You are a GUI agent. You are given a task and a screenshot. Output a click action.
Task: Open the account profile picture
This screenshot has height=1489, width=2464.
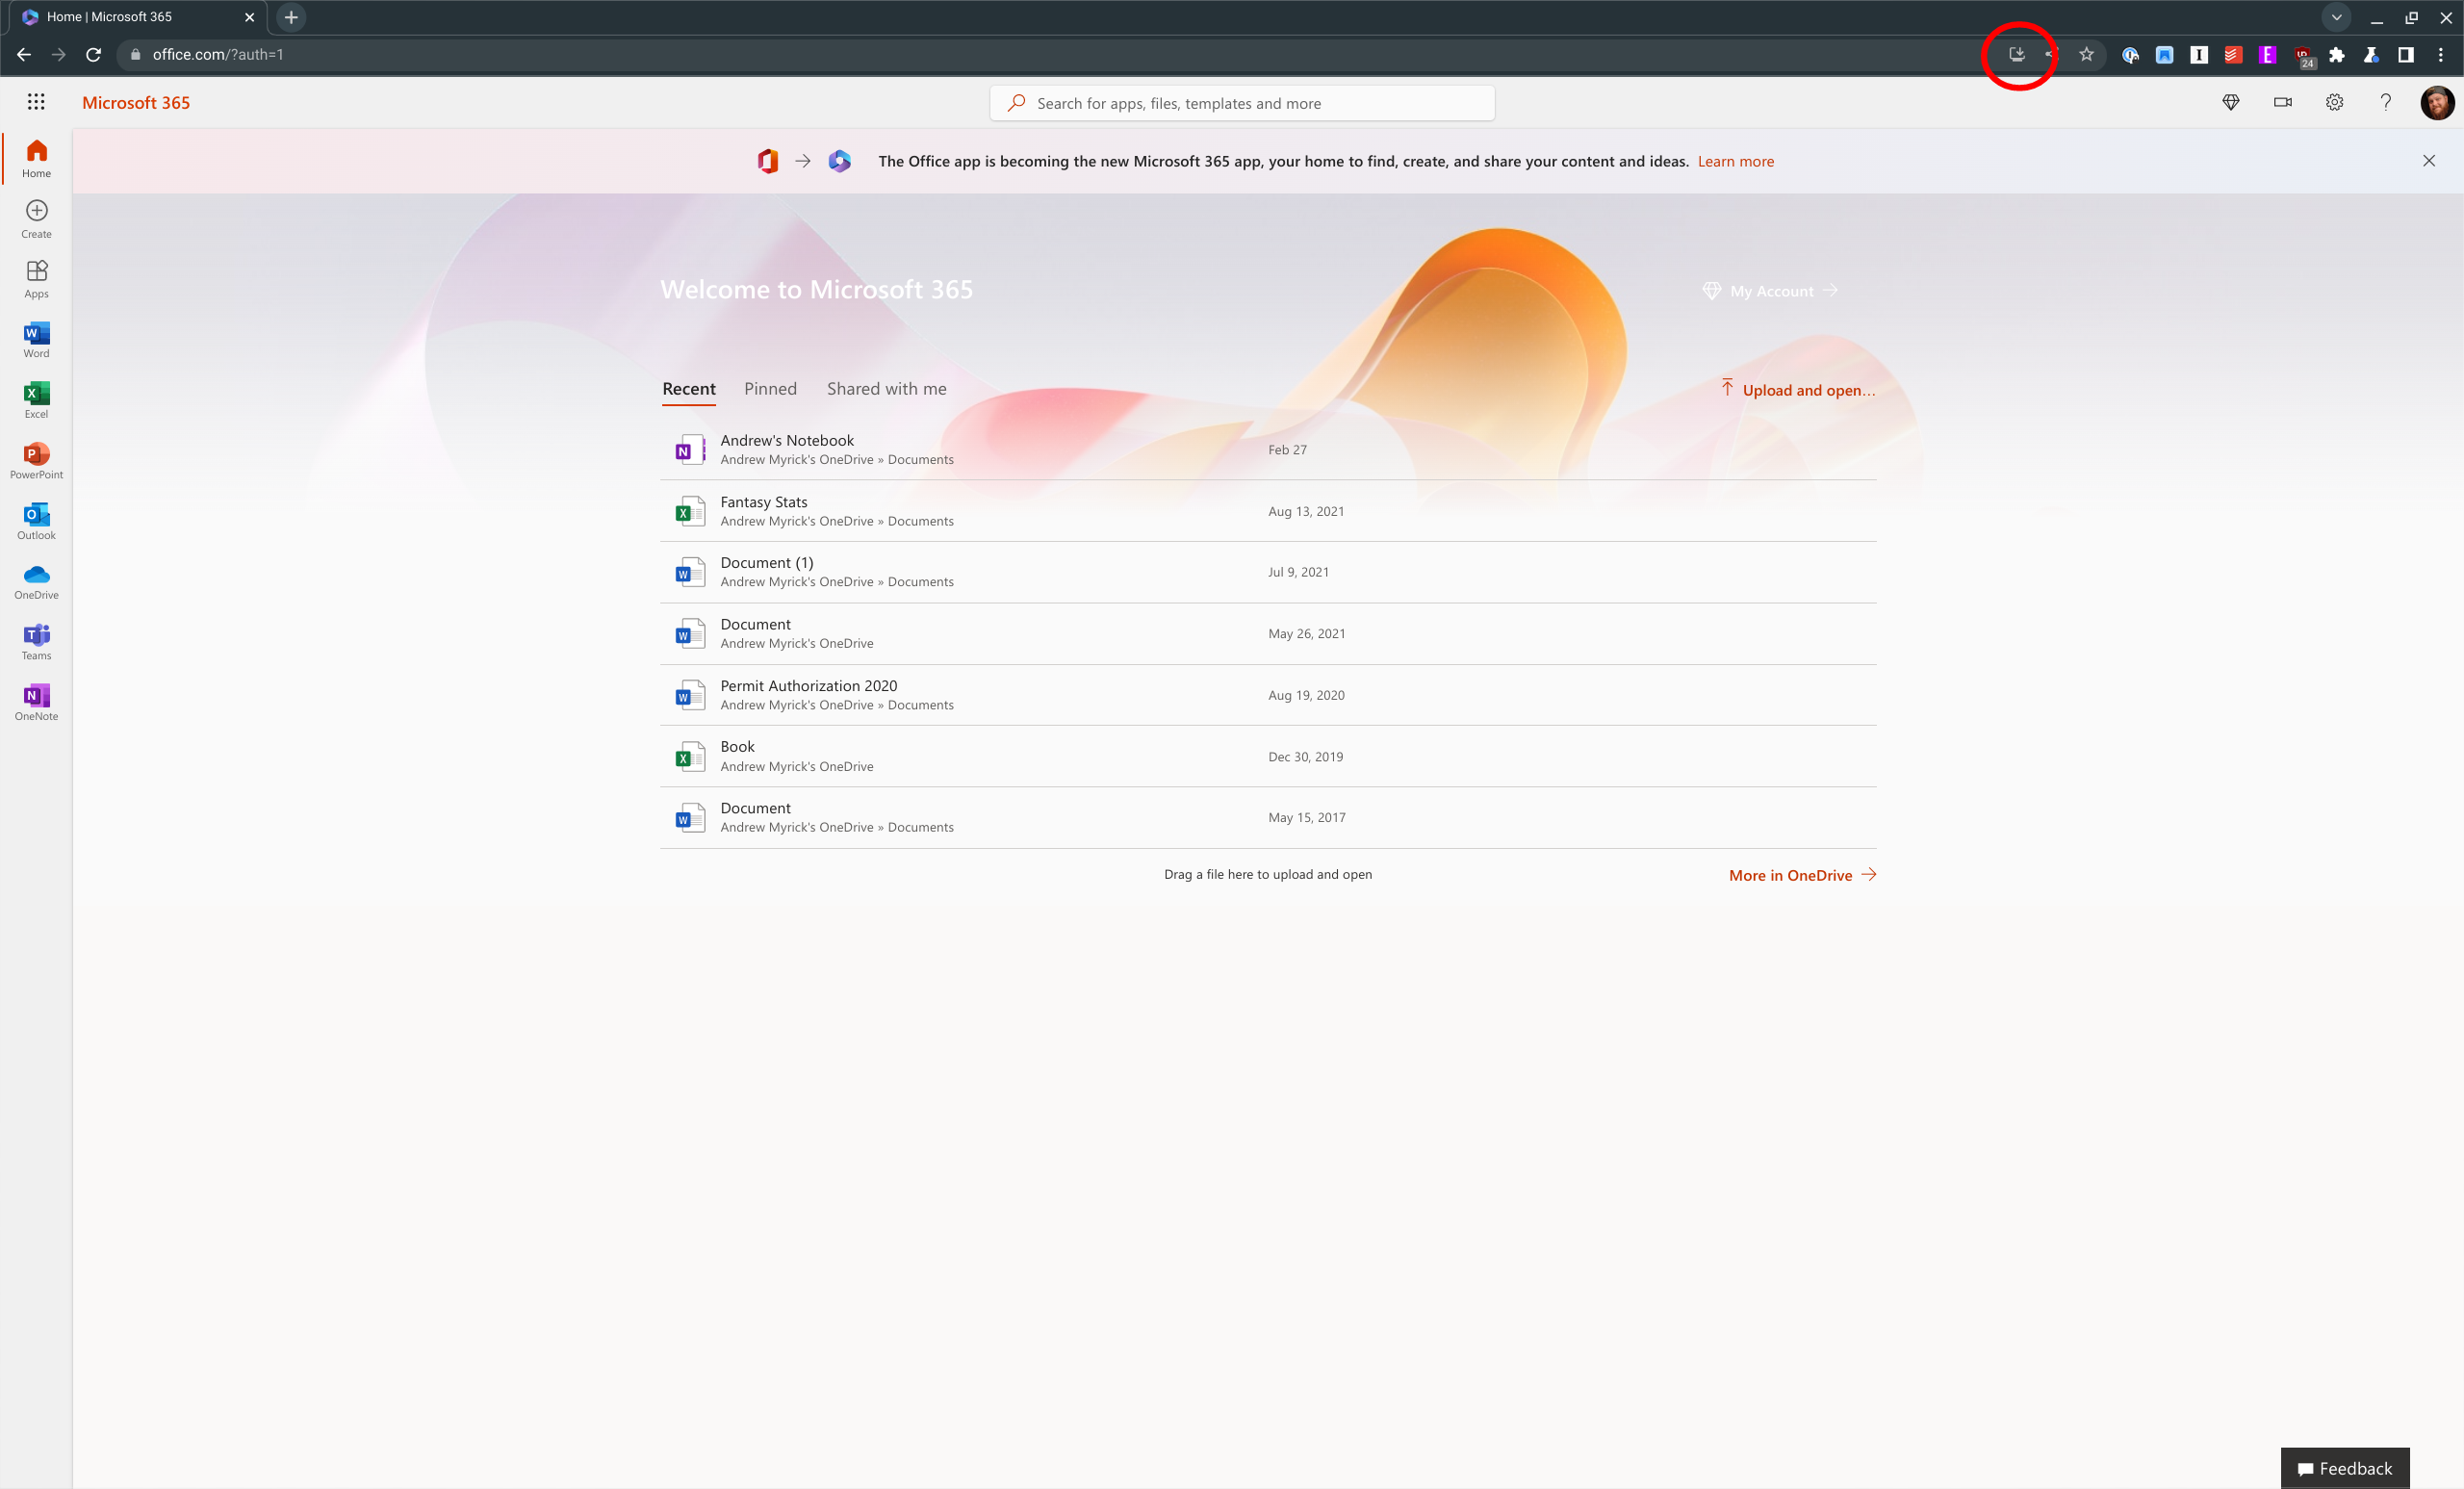coord(2437,102)
